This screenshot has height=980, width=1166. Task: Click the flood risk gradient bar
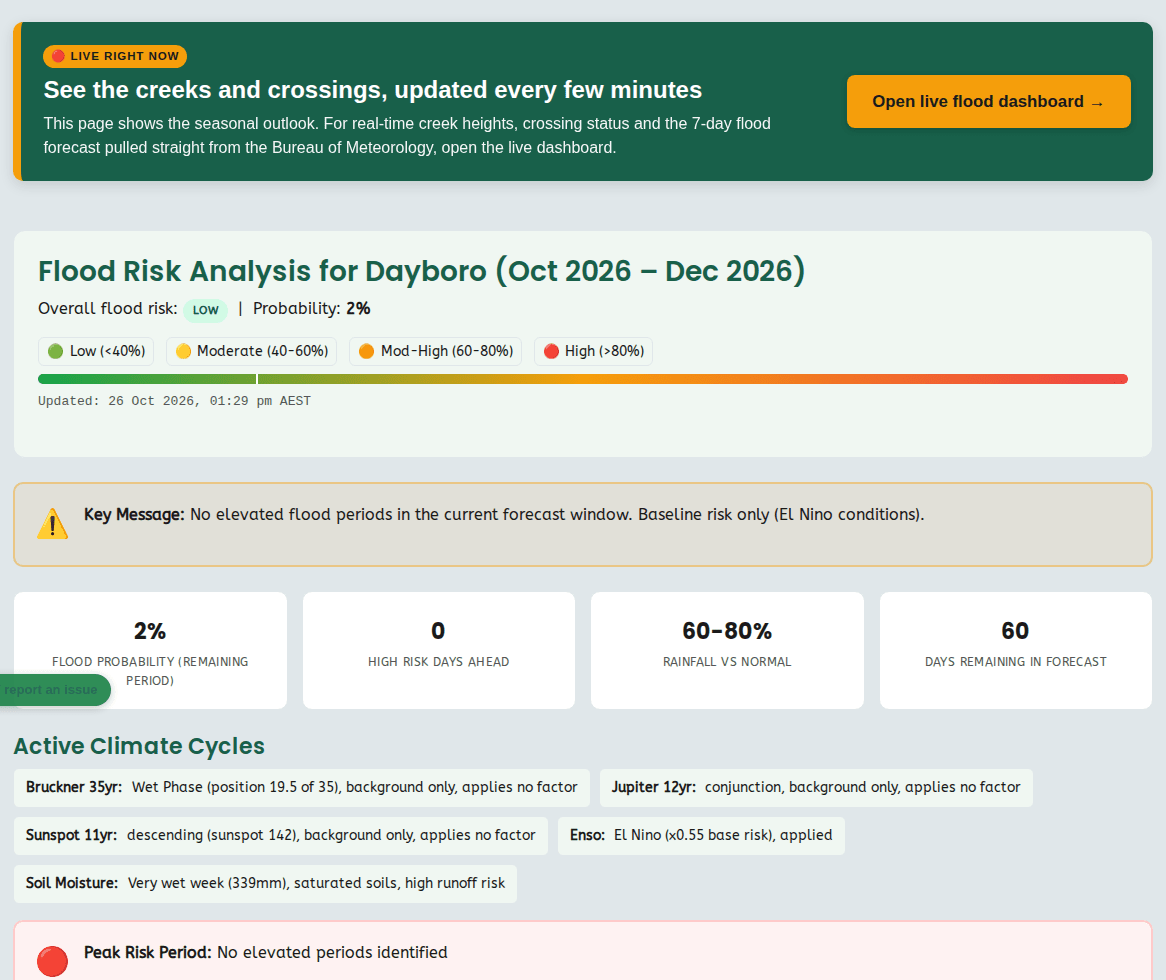(583, 379)
